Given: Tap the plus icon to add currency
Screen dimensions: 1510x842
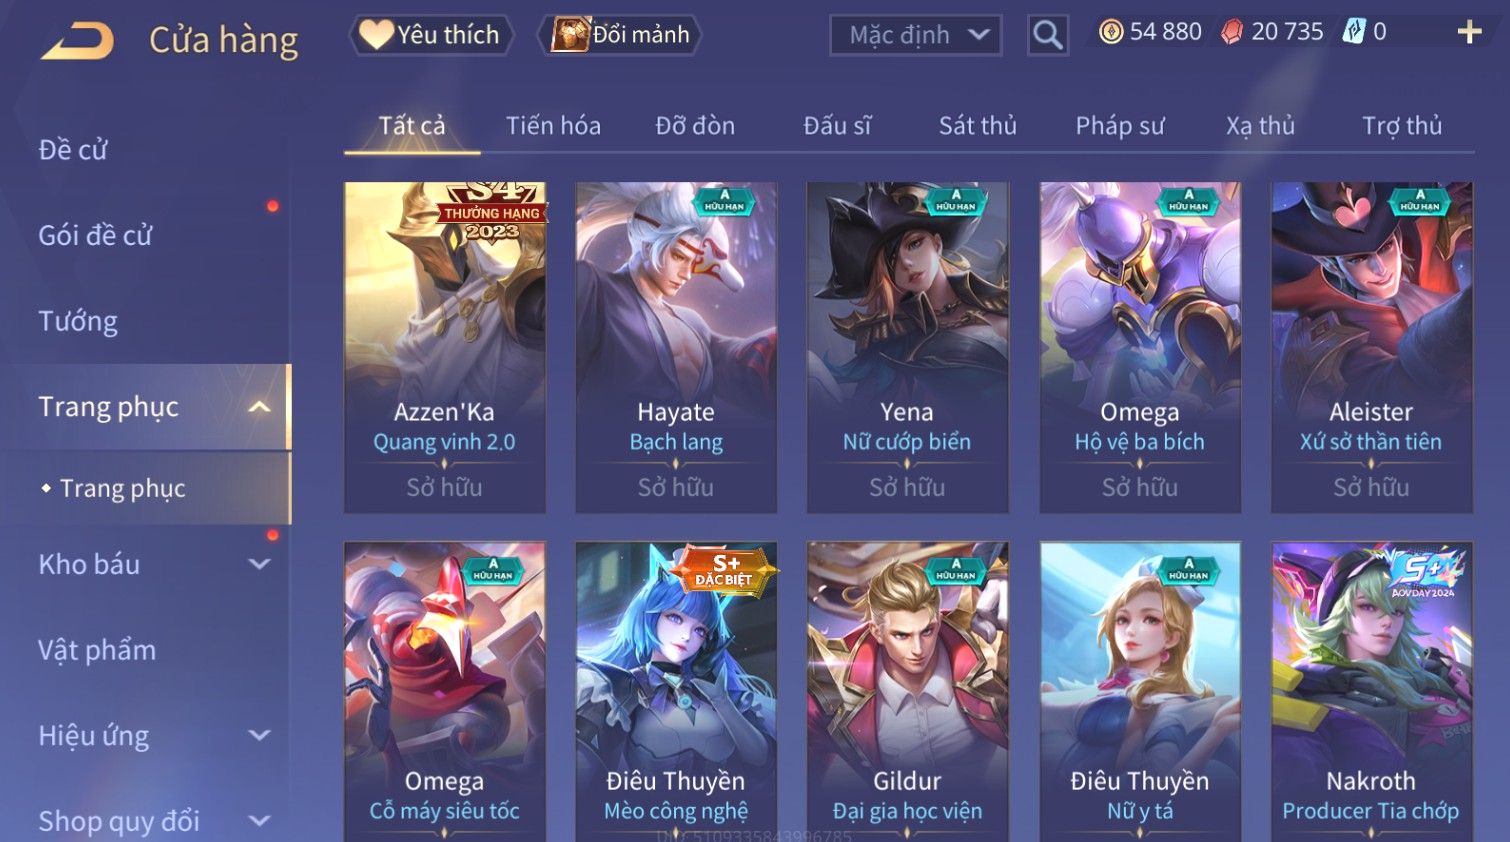Looking at the screenshot, I should [x=1469, y=32].
